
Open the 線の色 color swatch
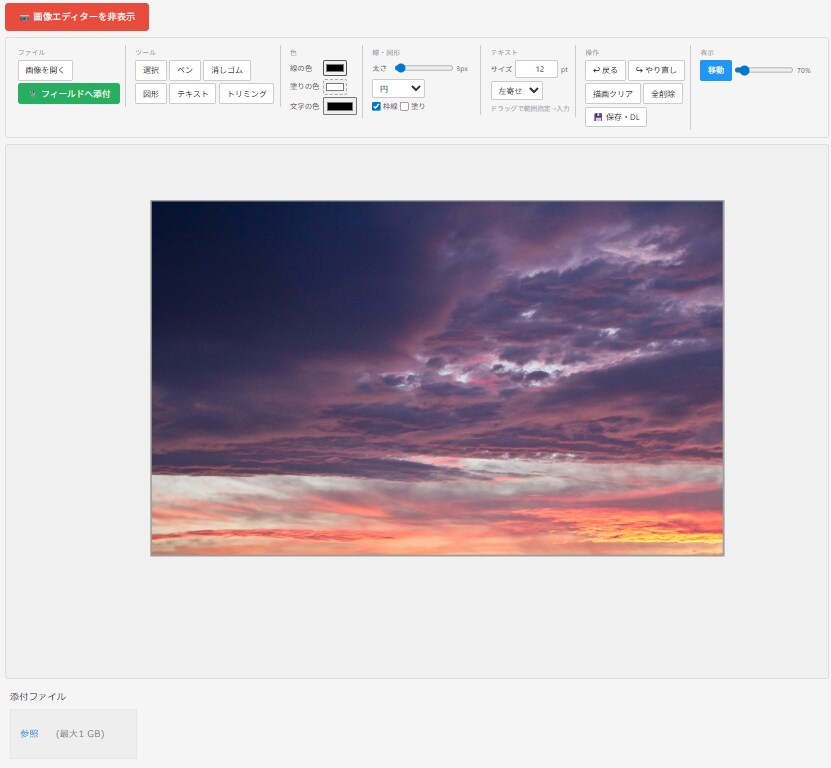(335, 68)
